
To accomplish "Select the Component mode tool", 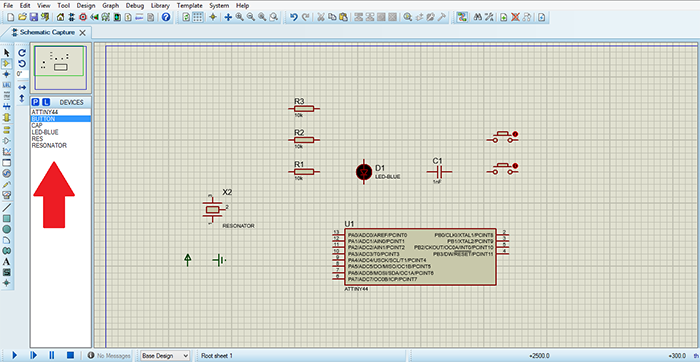I will (7, 63).
